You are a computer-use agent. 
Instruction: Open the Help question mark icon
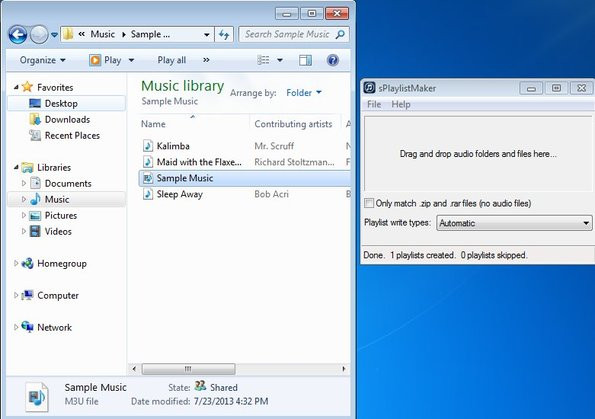point(333,60)
